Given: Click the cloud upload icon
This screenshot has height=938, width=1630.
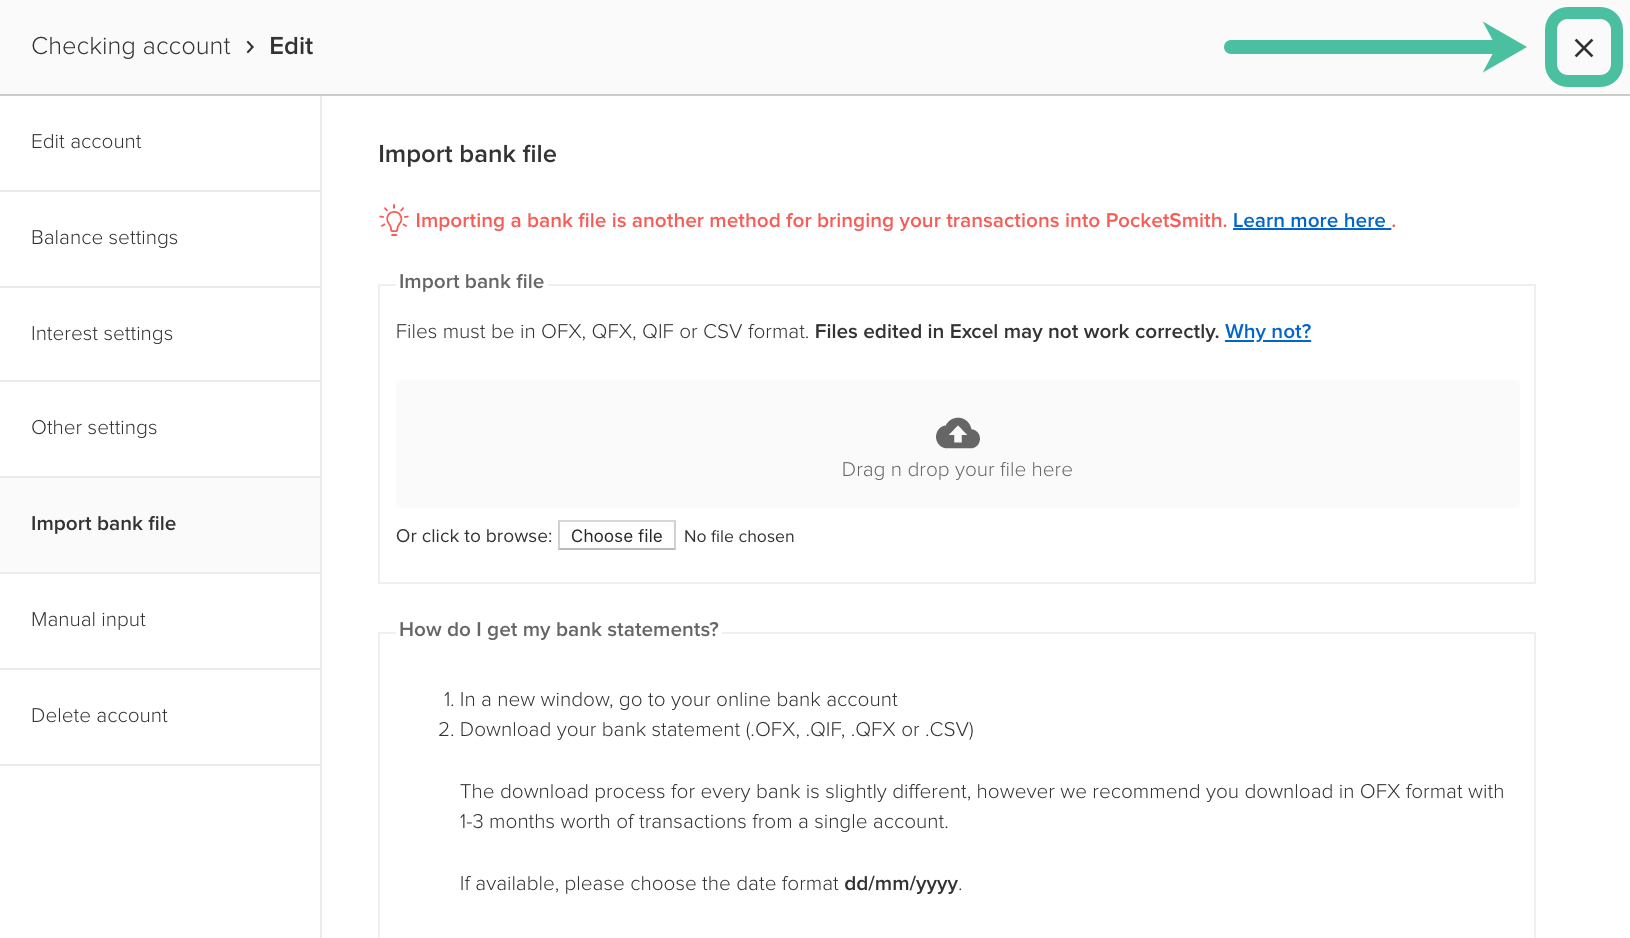Looking at the screenshot, I should click(957, 433).
